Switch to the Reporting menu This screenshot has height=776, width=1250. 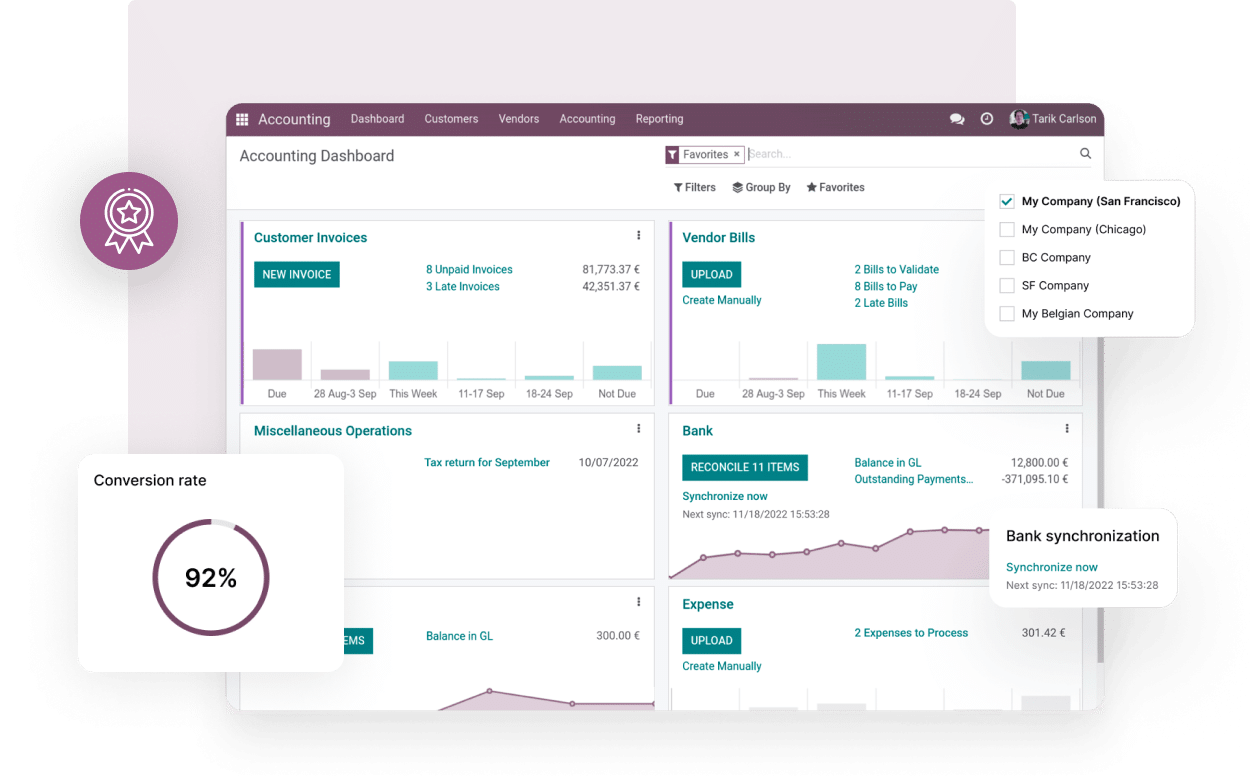coord(659,119)
